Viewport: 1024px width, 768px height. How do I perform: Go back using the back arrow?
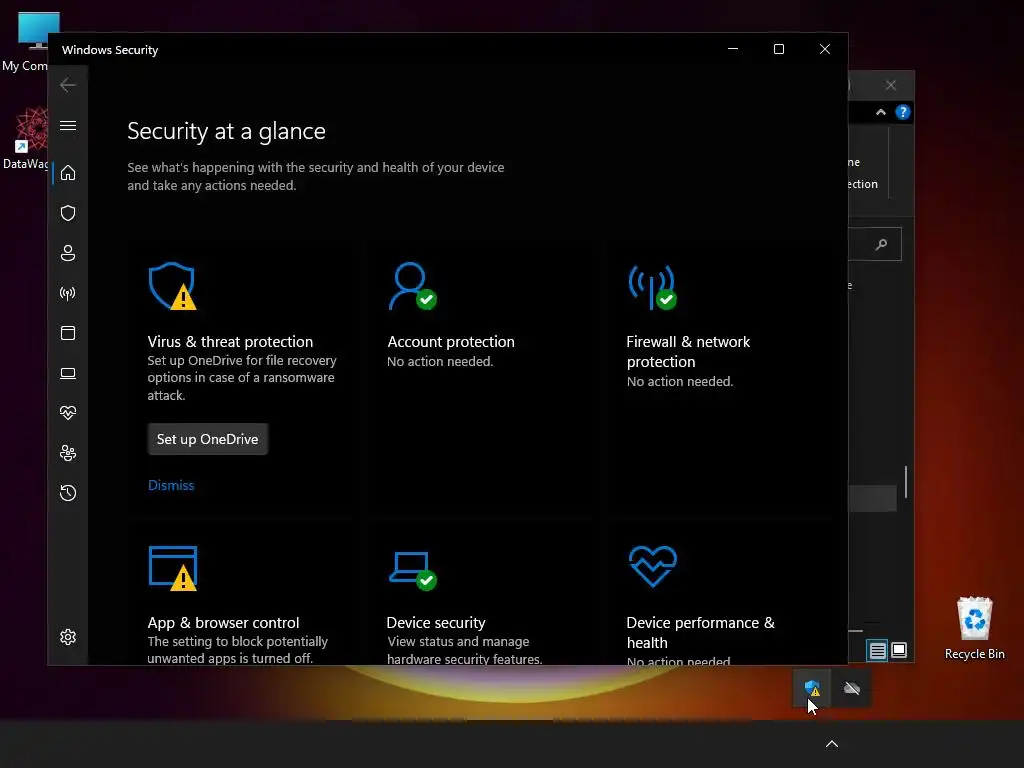(68, 85)
